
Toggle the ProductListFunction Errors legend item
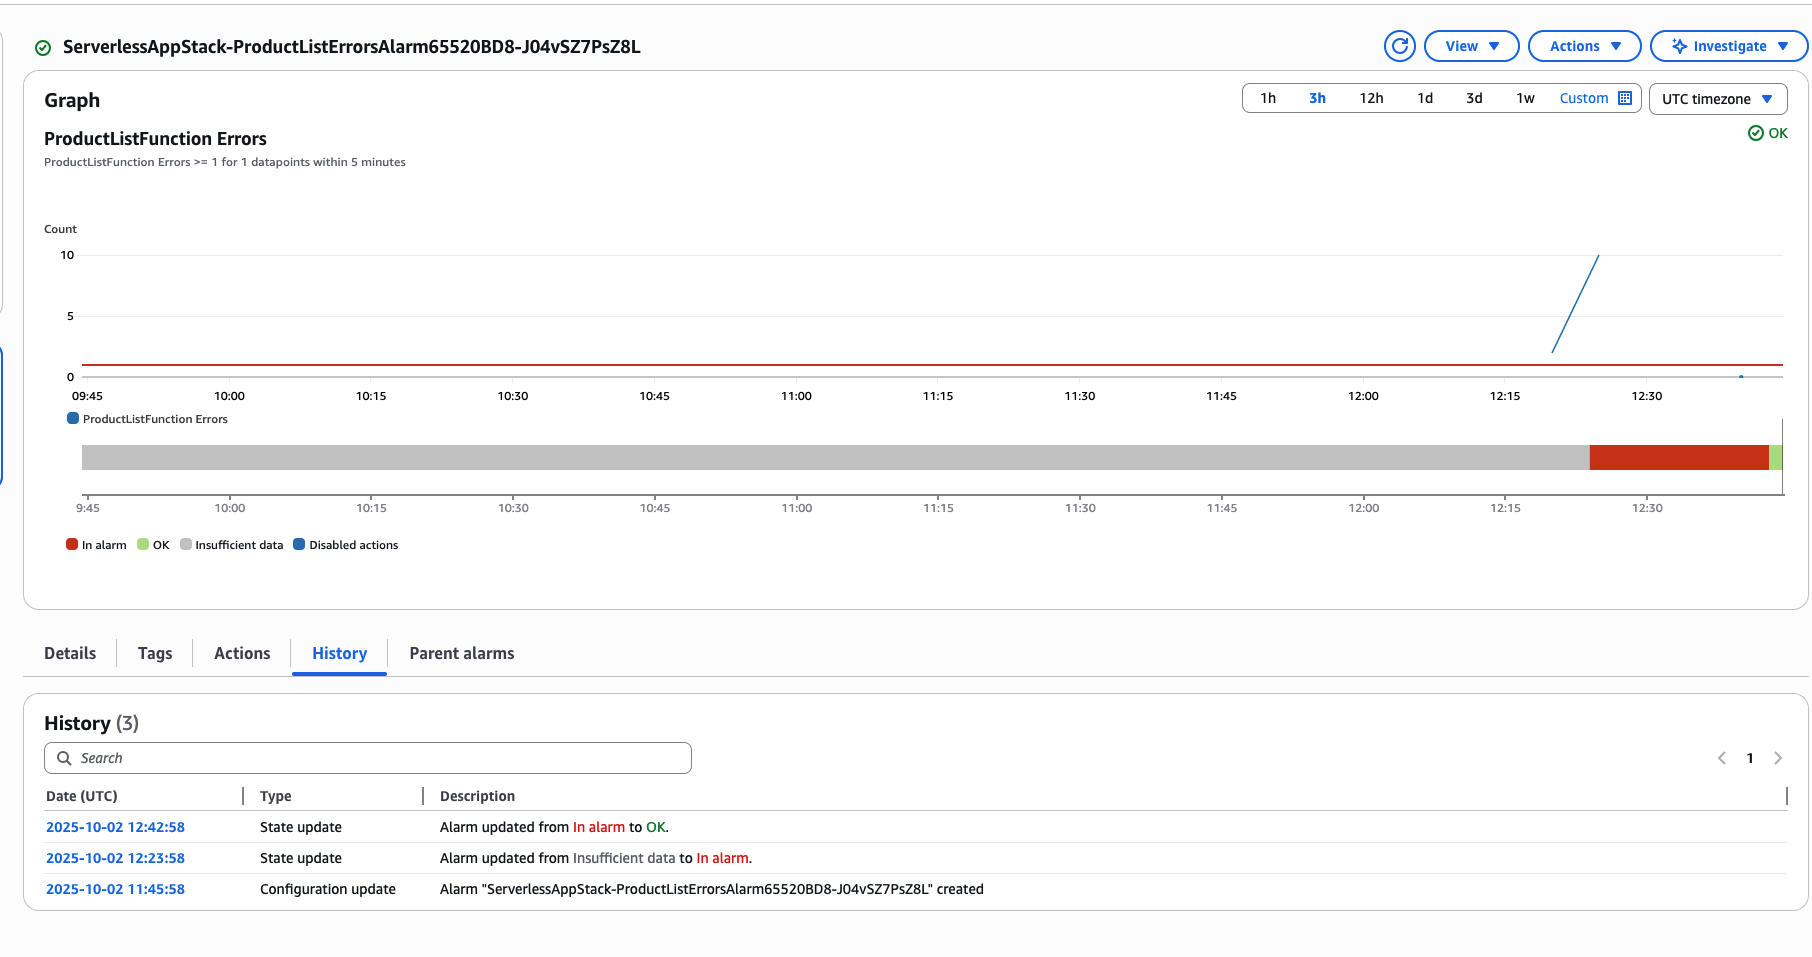tap(147, 419)
